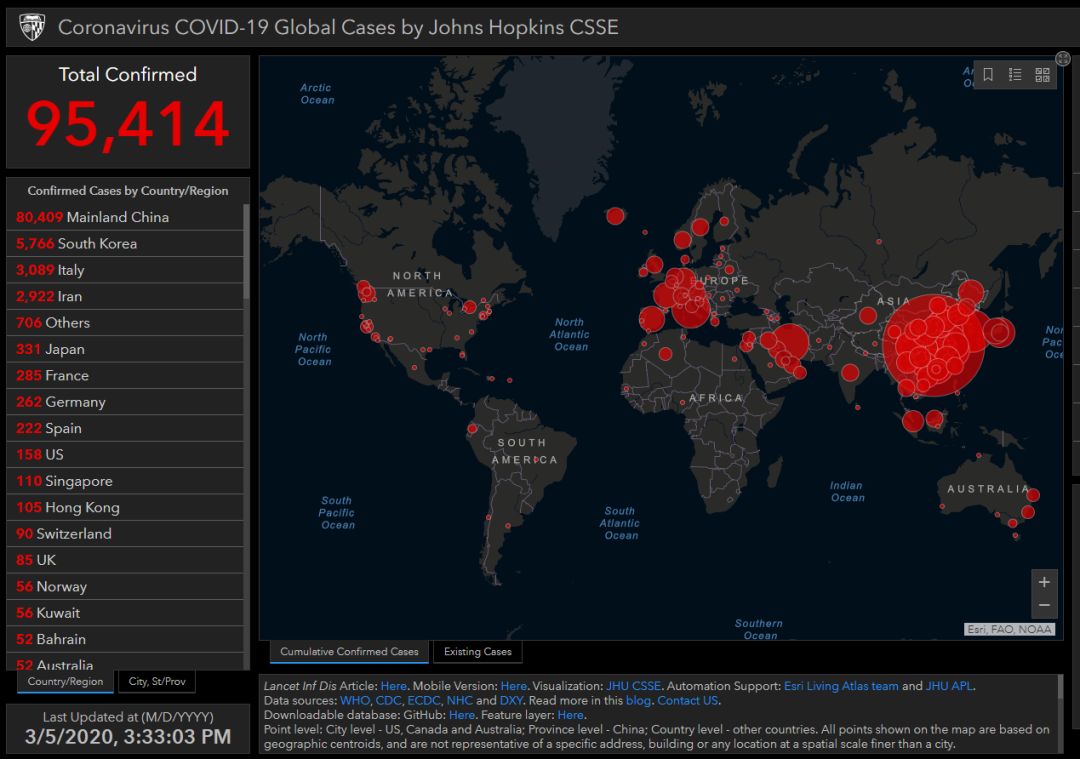Select the Italy row in the list
Viewport: 1080px width, 759px height.
(125, 270)
